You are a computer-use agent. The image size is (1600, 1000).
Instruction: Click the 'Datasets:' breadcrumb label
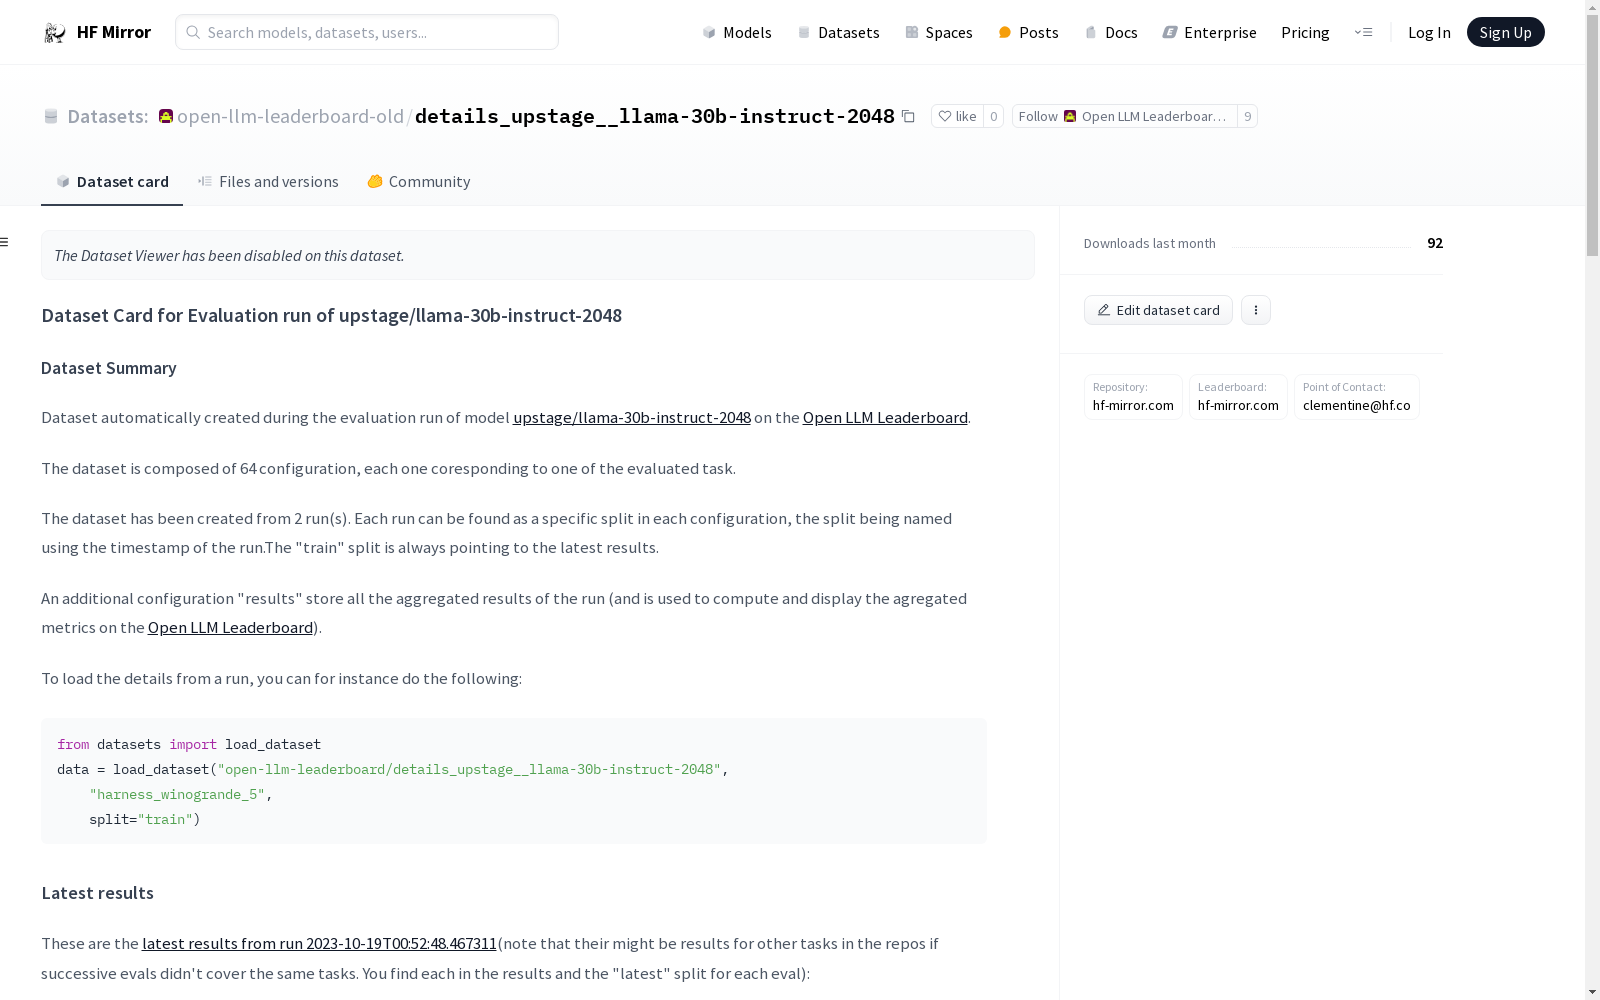coord(108,117)
